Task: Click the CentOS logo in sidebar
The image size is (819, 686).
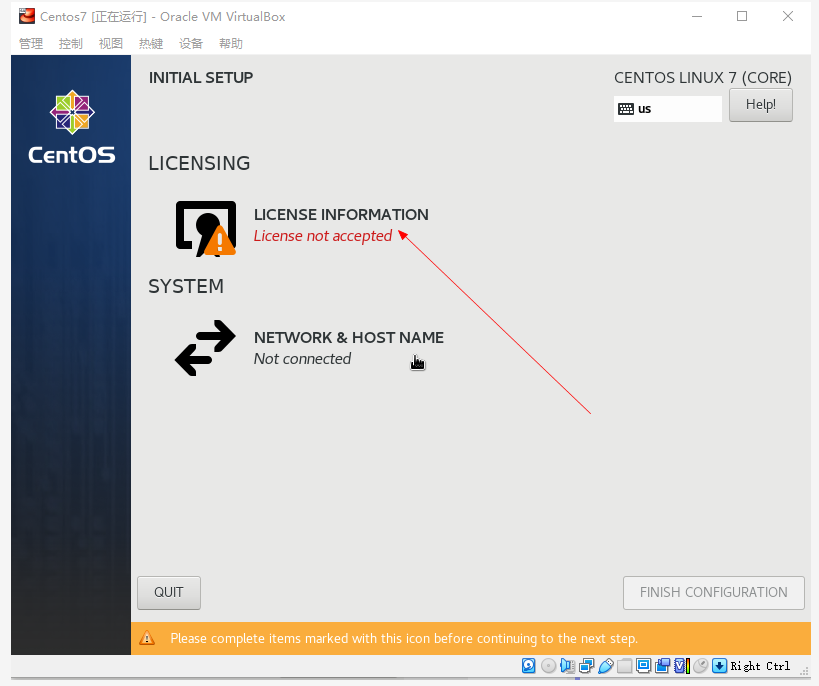Action: 72,127
